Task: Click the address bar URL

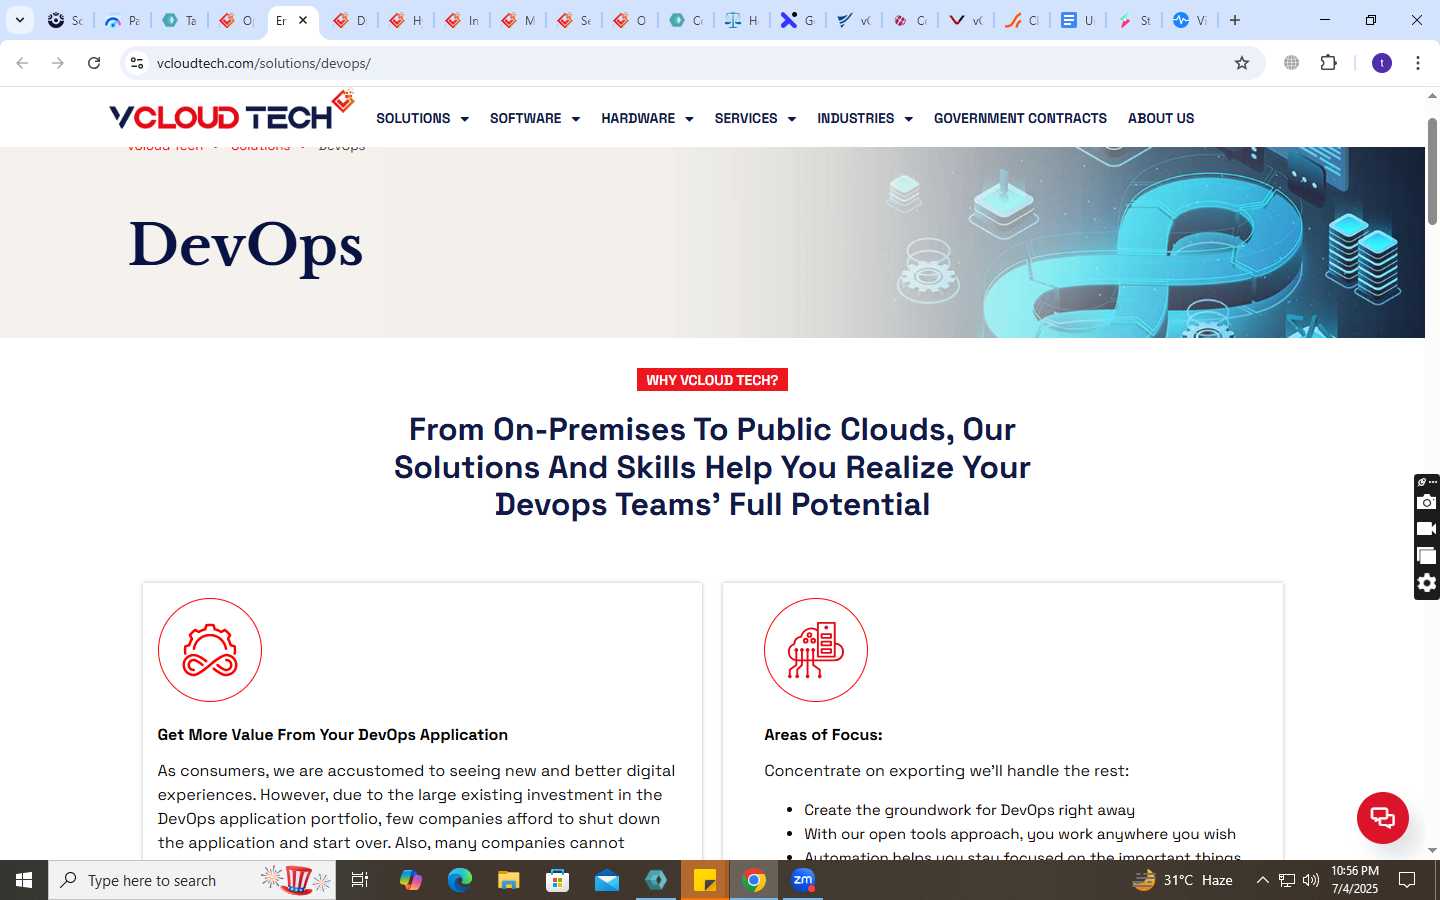Action: click(x=264, y=63)
